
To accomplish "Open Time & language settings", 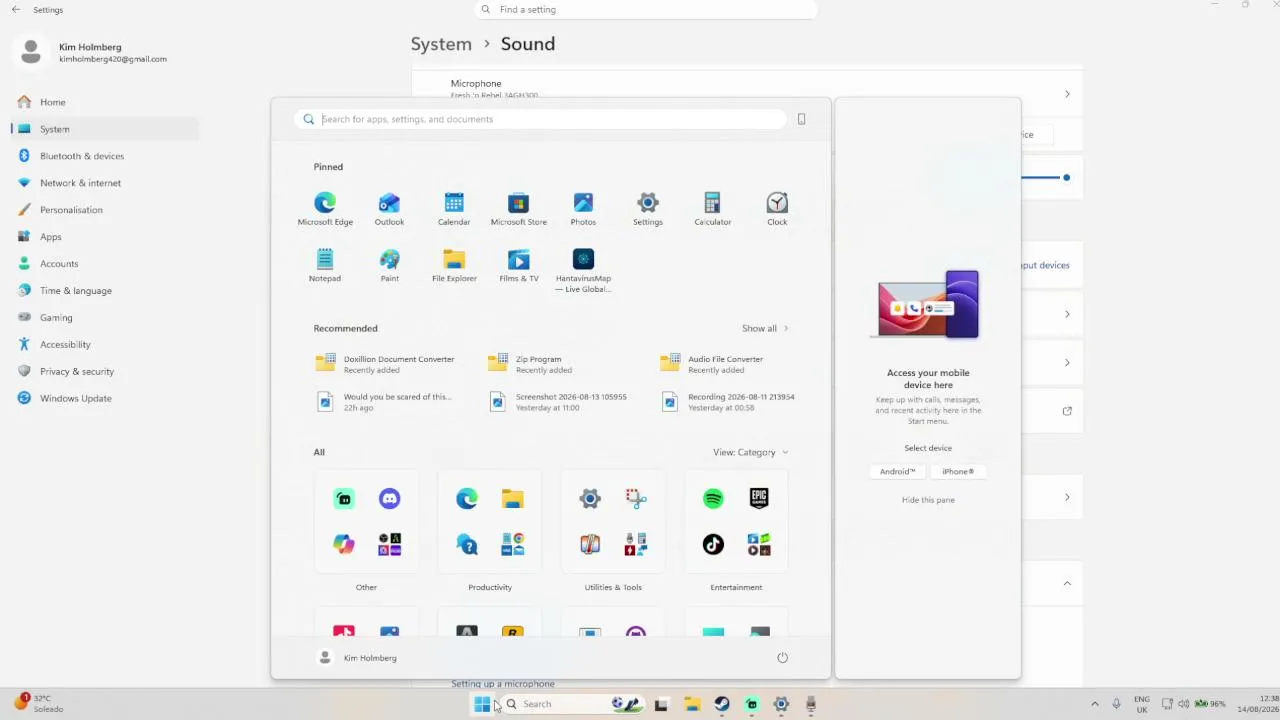I will pos(105,291).
